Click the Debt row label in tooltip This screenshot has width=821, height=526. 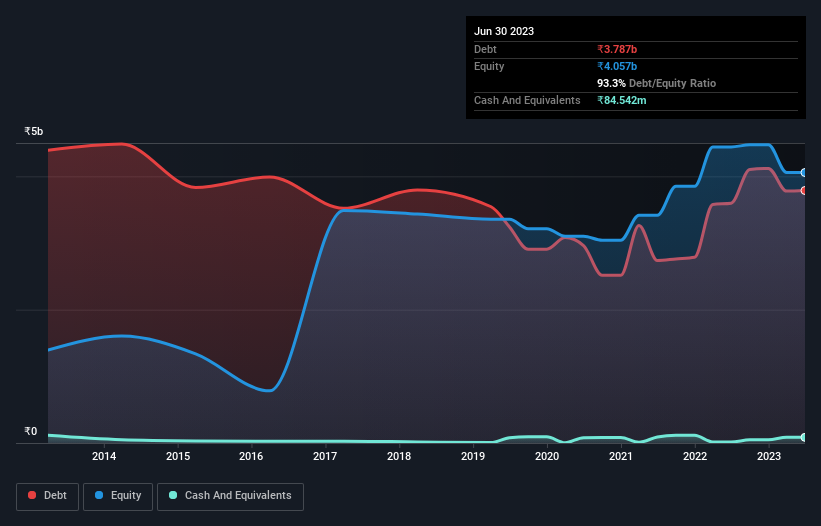(x=485, y=49)
